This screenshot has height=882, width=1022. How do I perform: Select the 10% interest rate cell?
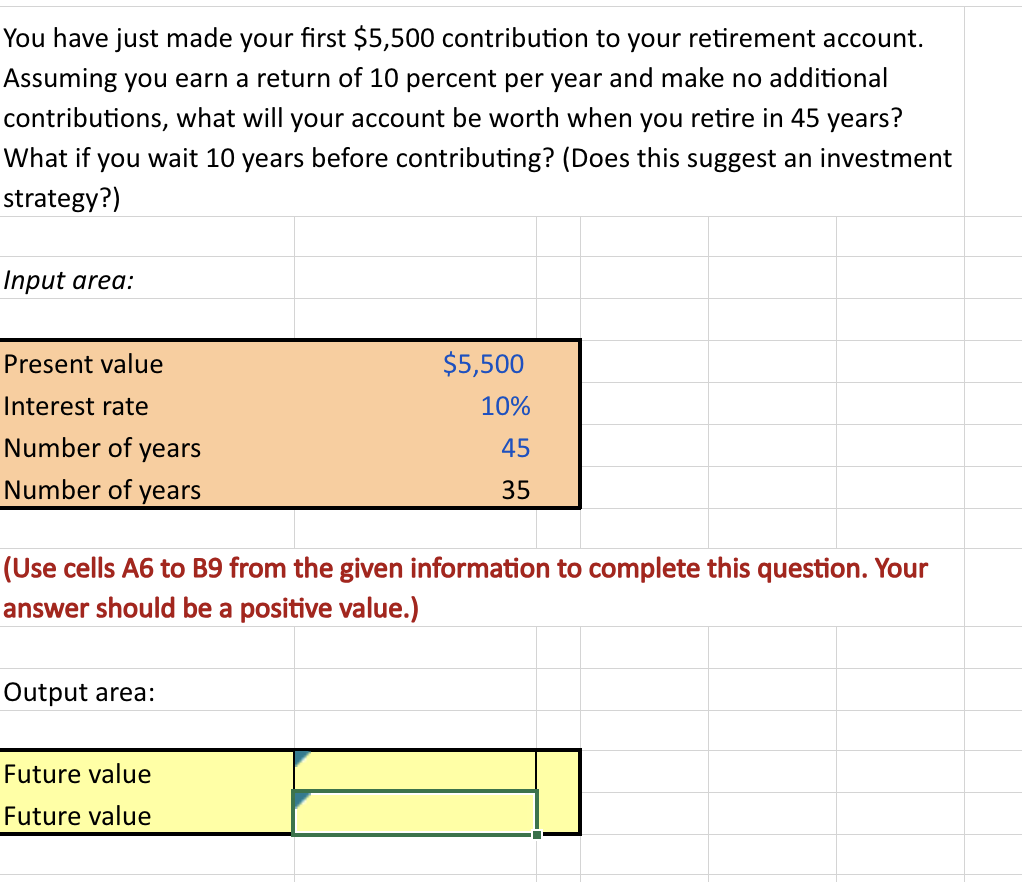(415, 405)
